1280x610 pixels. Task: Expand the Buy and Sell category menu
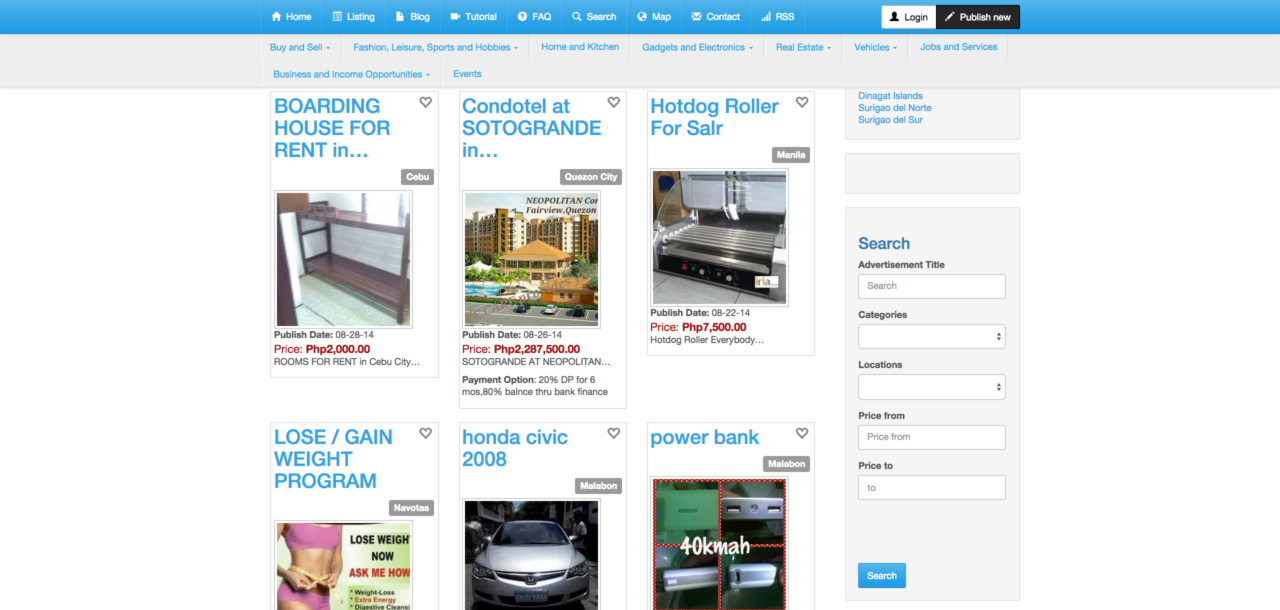pos(300,47)
